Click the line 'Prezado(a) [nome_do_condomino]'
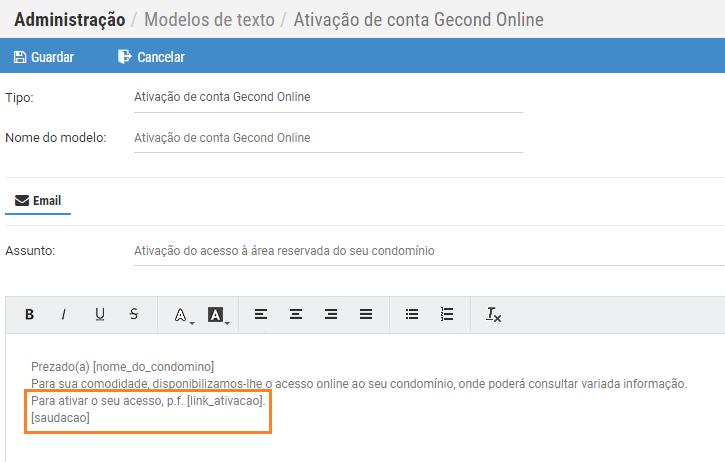 [123, 367]
